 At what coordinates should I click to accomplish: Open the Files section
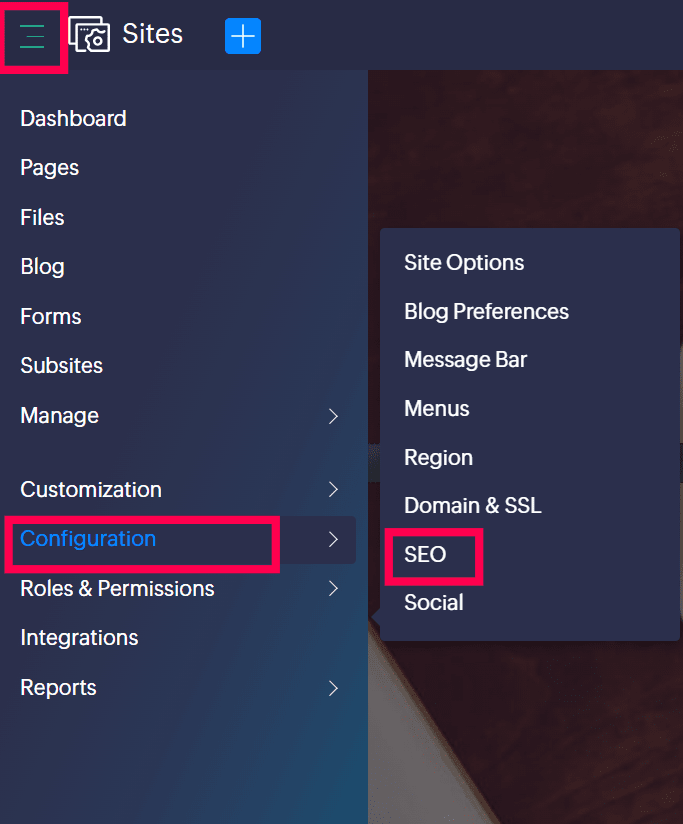[x=43, y=218]
